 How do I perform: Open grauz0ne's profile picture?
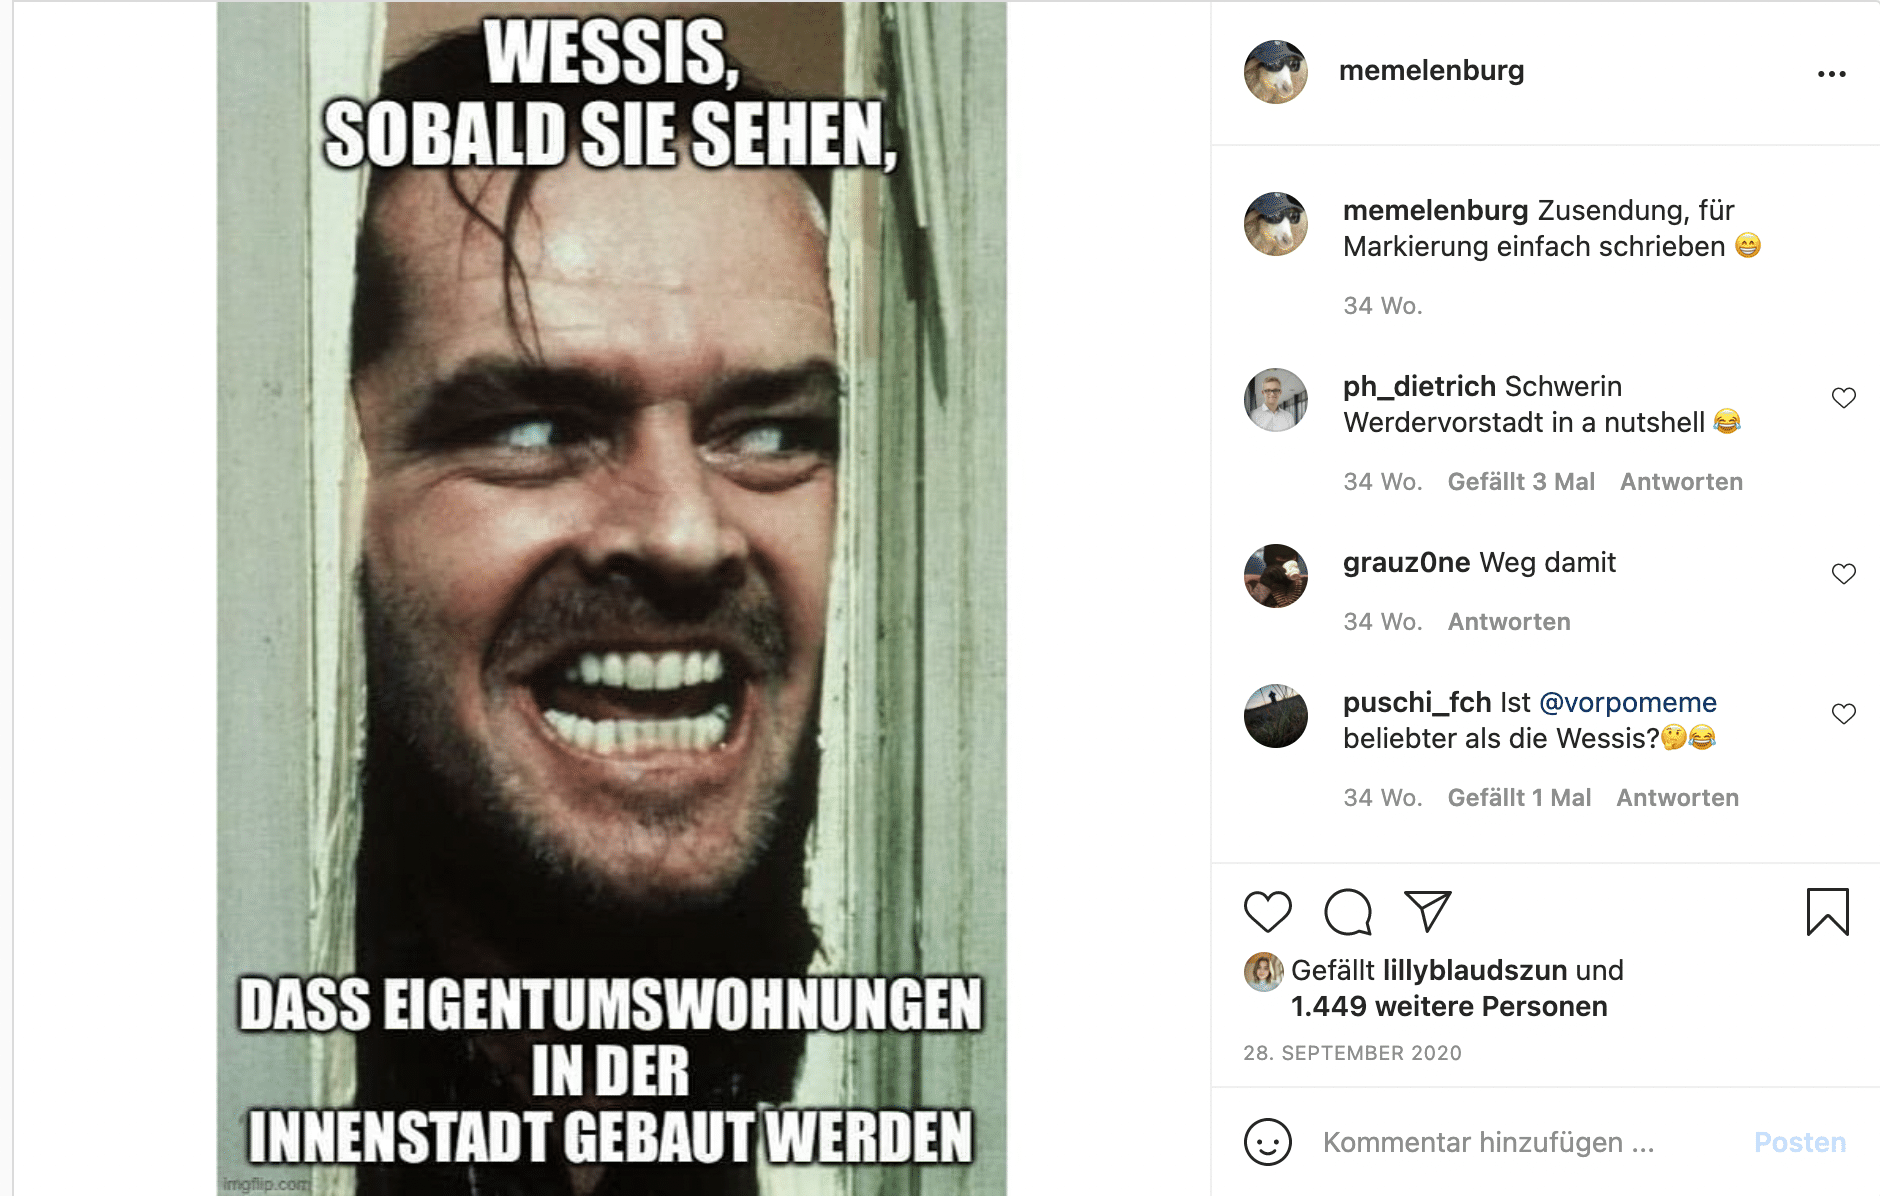[x=1275, y=576]
